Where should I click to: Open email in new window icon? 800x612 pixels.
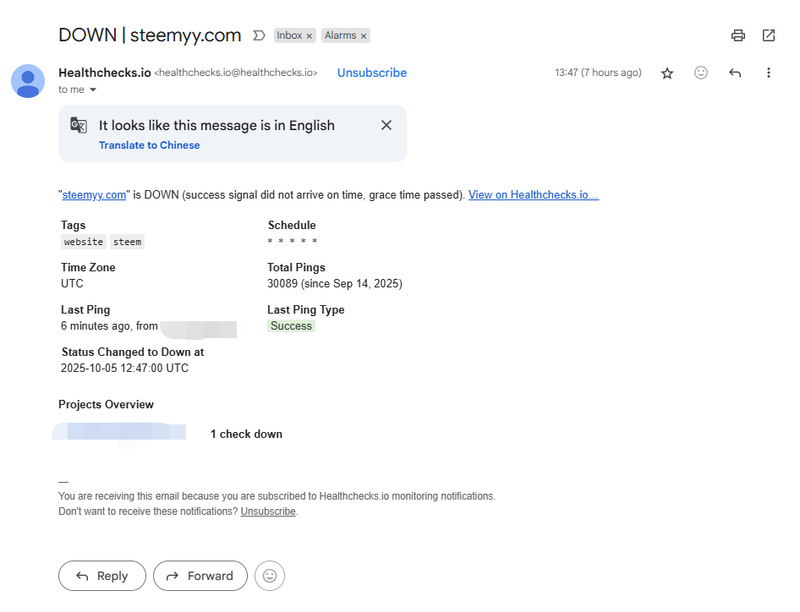tap(768, 35)
